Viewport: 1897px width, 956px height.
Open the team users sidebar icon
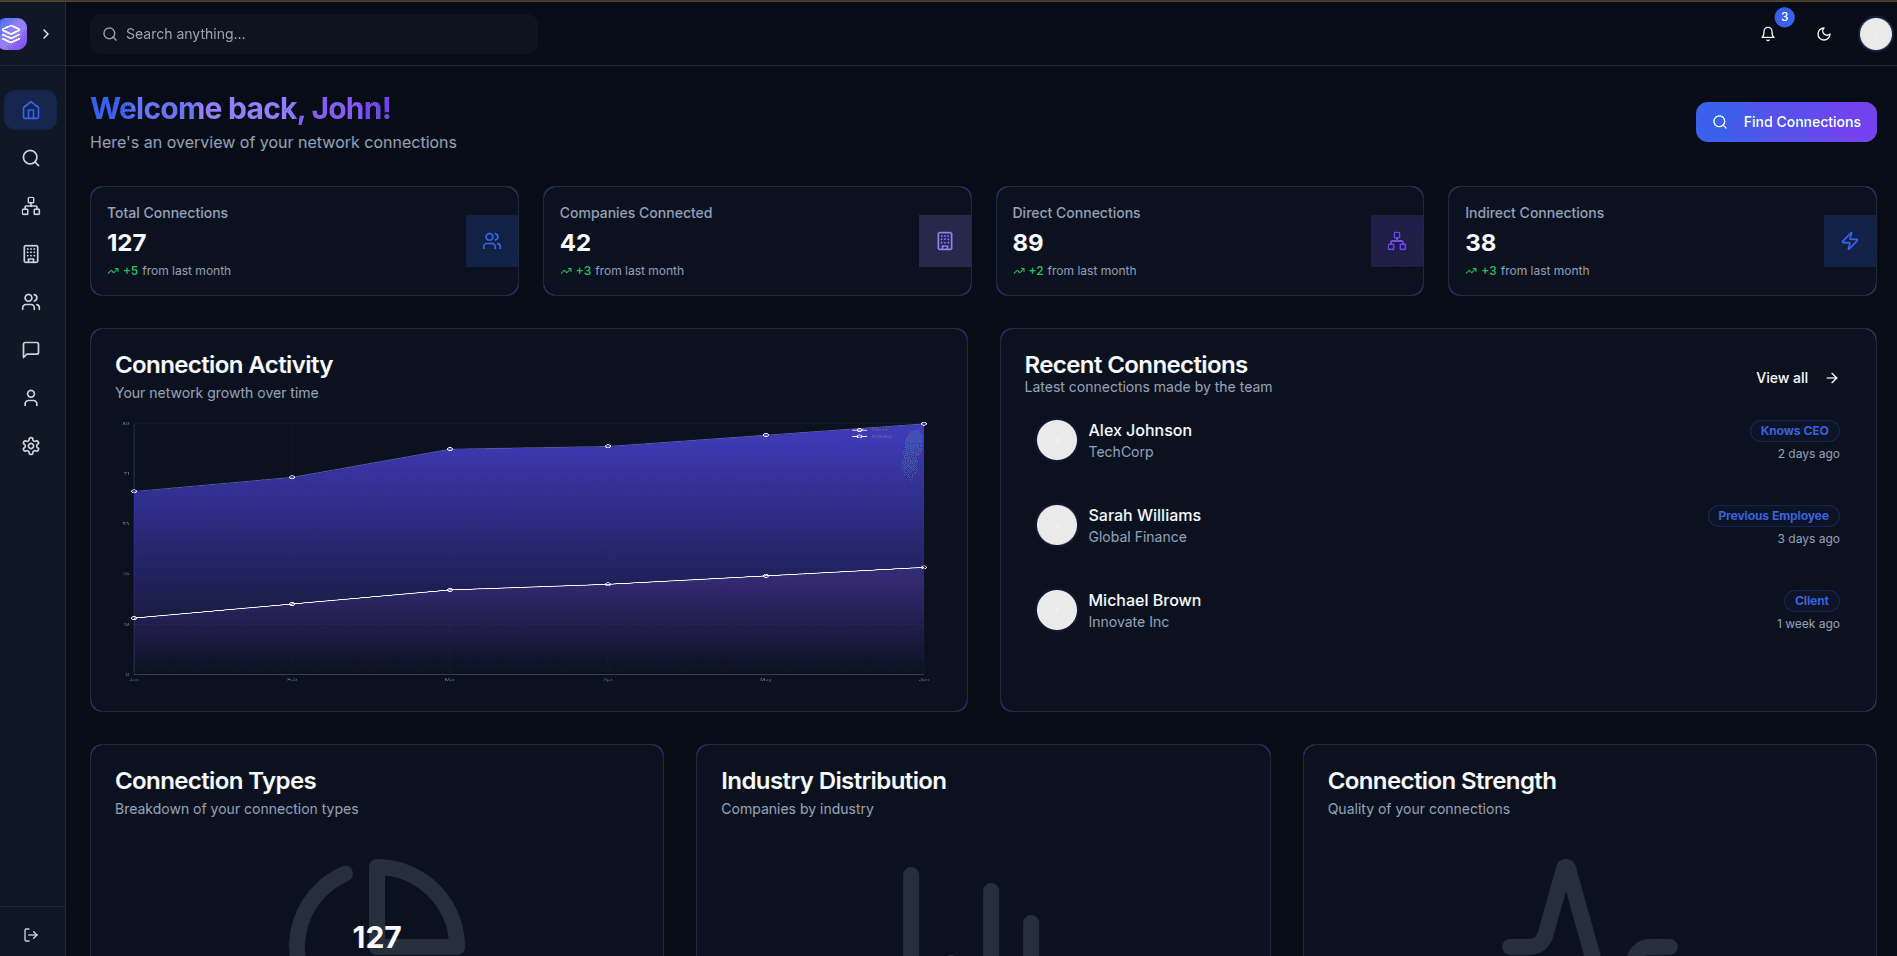(x=31, y=302)
